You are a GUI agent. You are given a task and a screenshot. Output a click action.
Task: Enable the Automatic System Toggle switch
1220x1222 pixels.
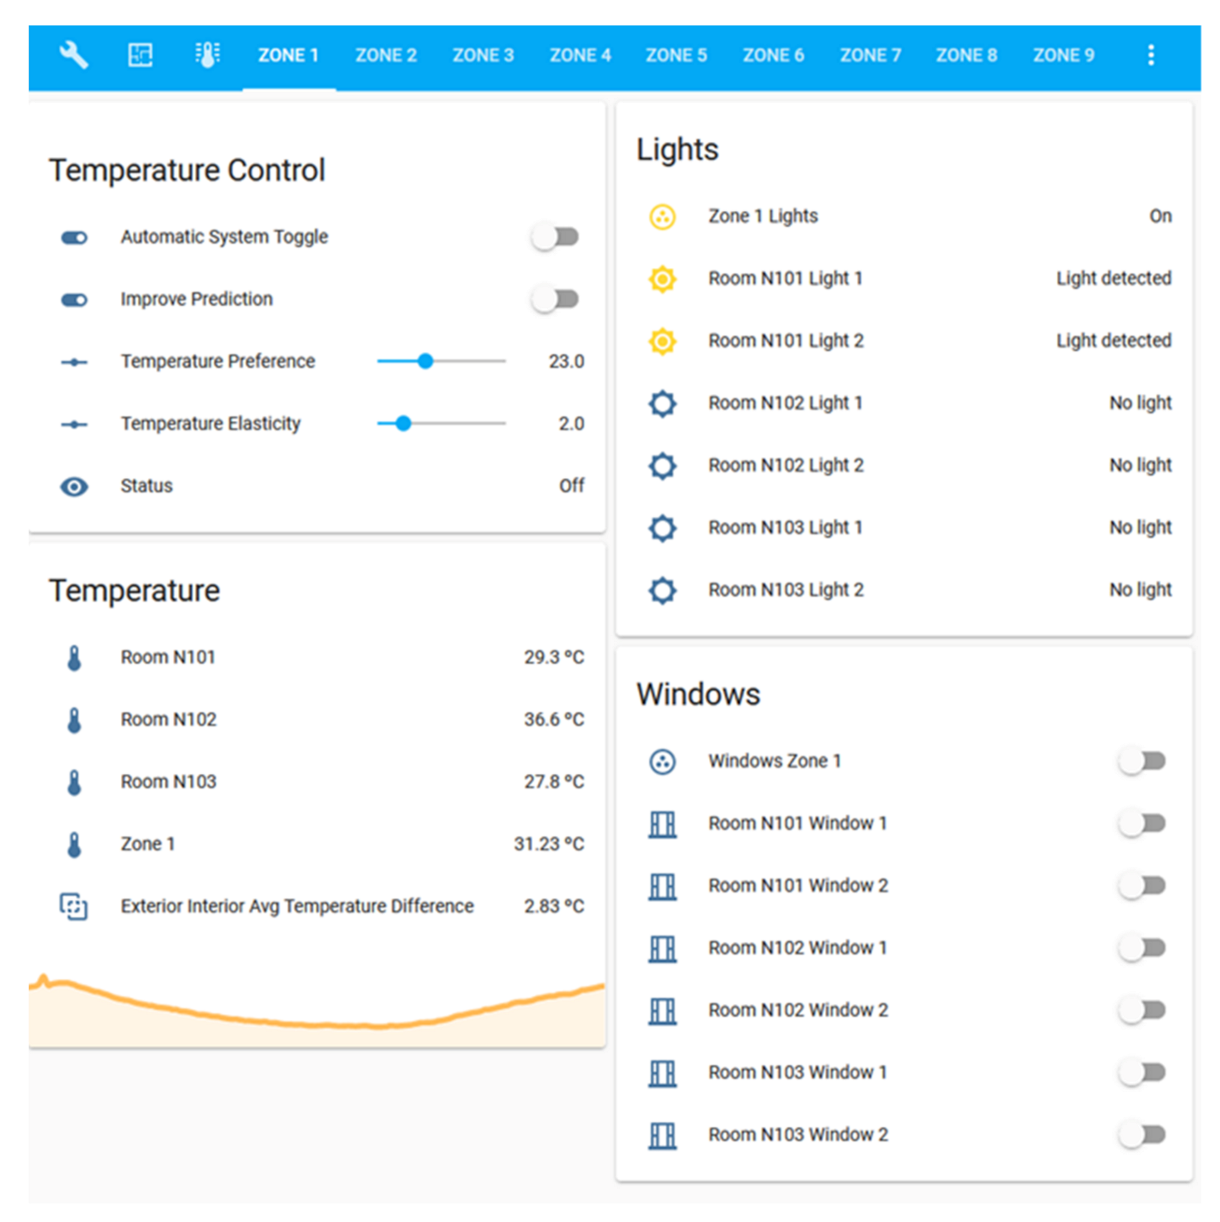[x=556, y=237]
